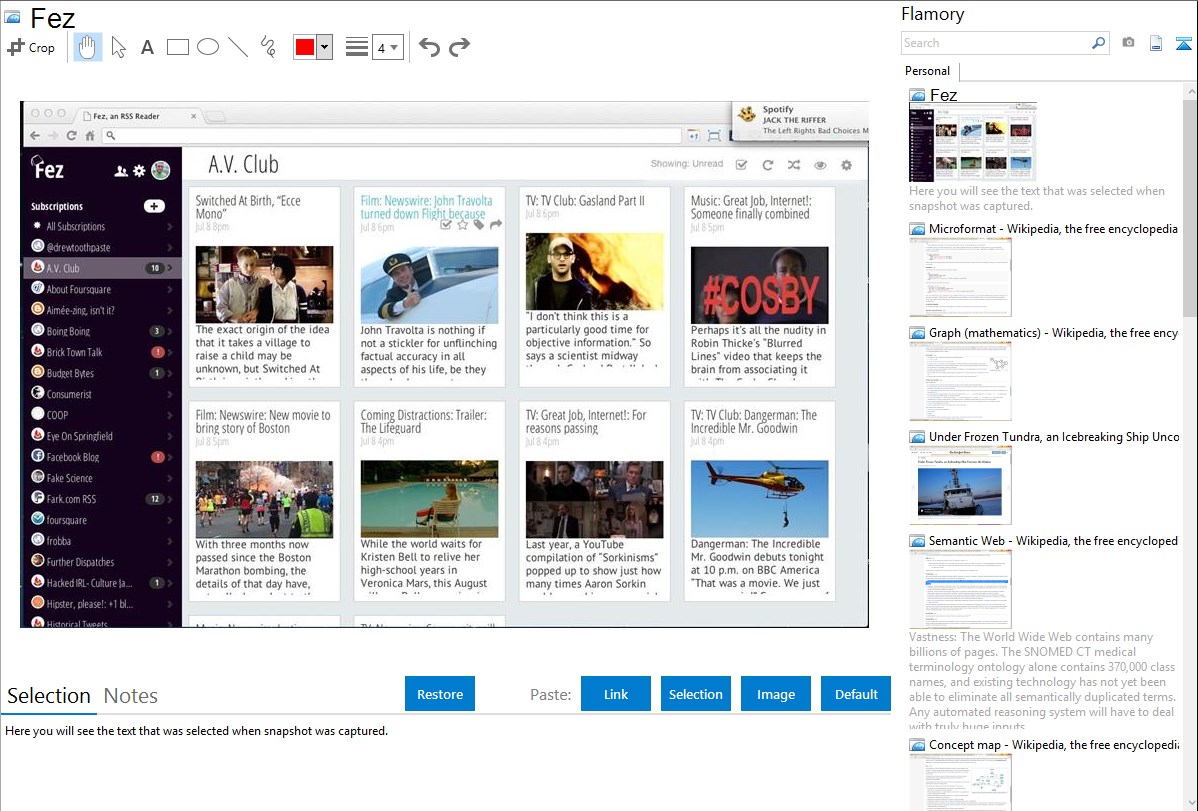Pick the rectangle drawing tool
The image size is (1198, 811).
point(178,47)
